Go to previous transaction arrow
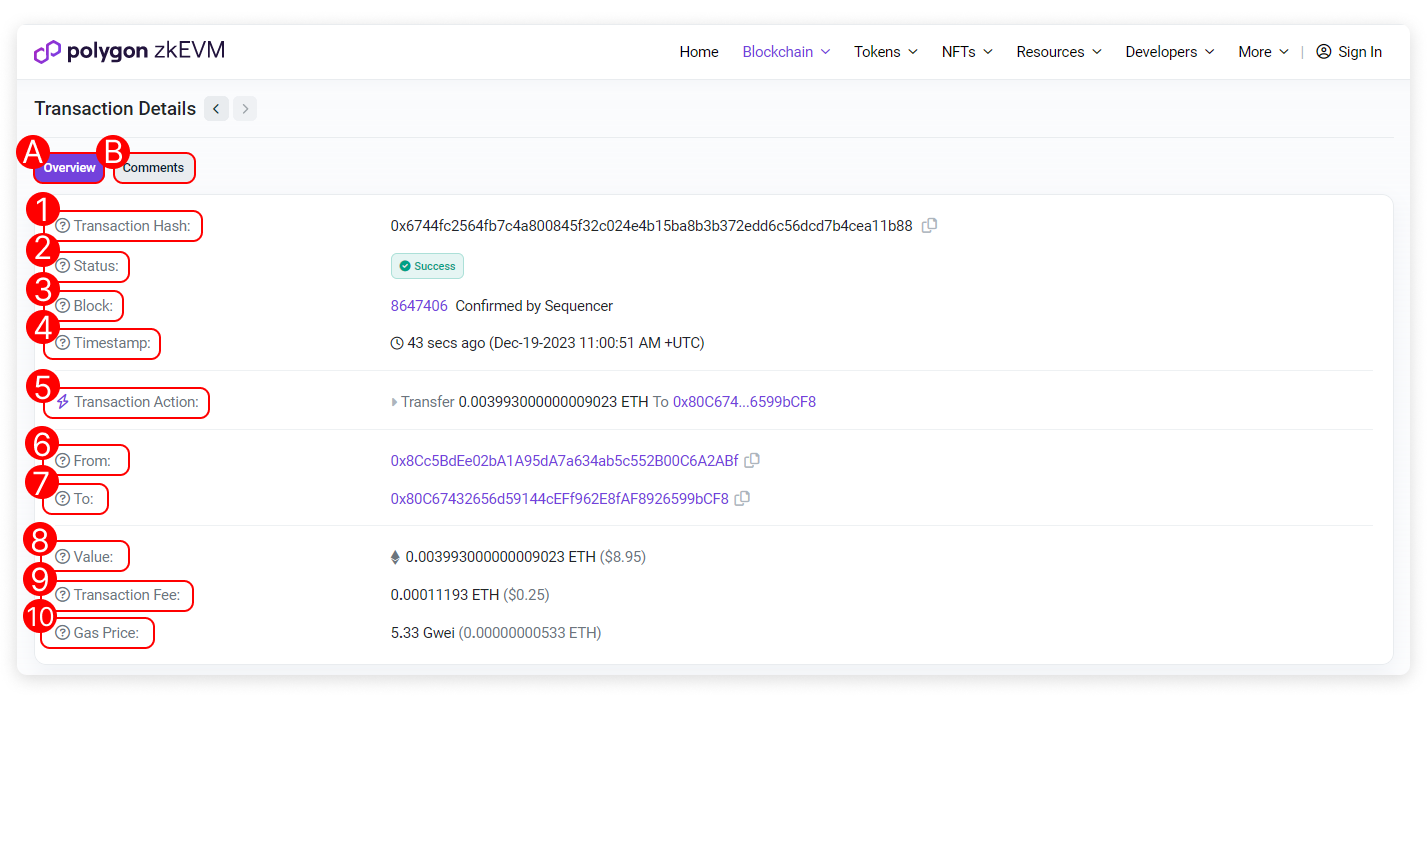This screenshot has width=1427, height=865. pos(216,109)
